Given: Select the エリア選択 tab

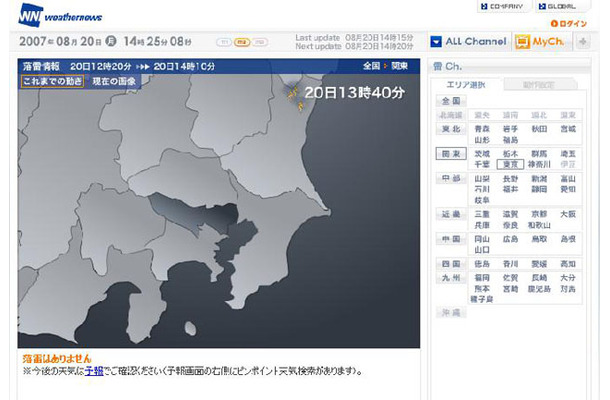Looking at the screenshot, I should click(x=466, y=84).
